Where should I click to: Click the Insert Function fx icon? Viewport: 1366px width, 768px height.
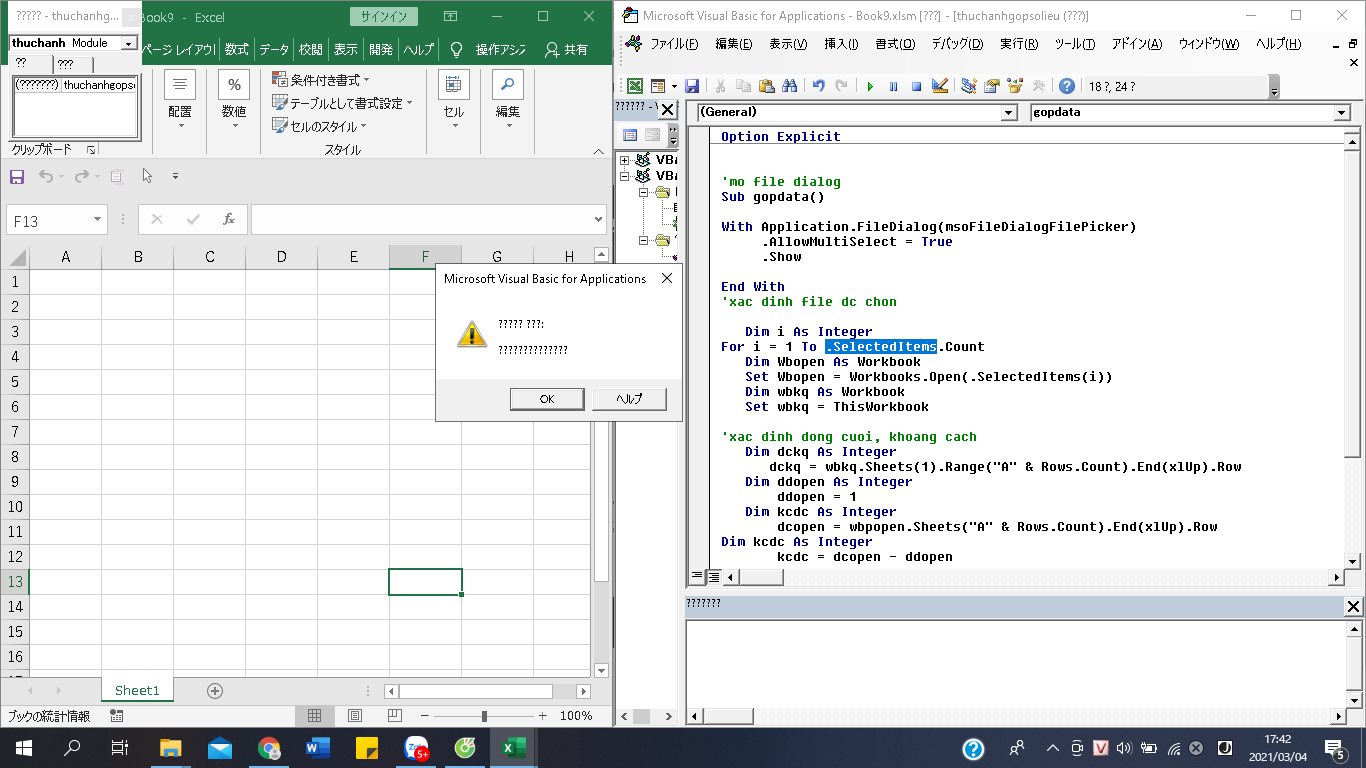[x=228, y=220]
